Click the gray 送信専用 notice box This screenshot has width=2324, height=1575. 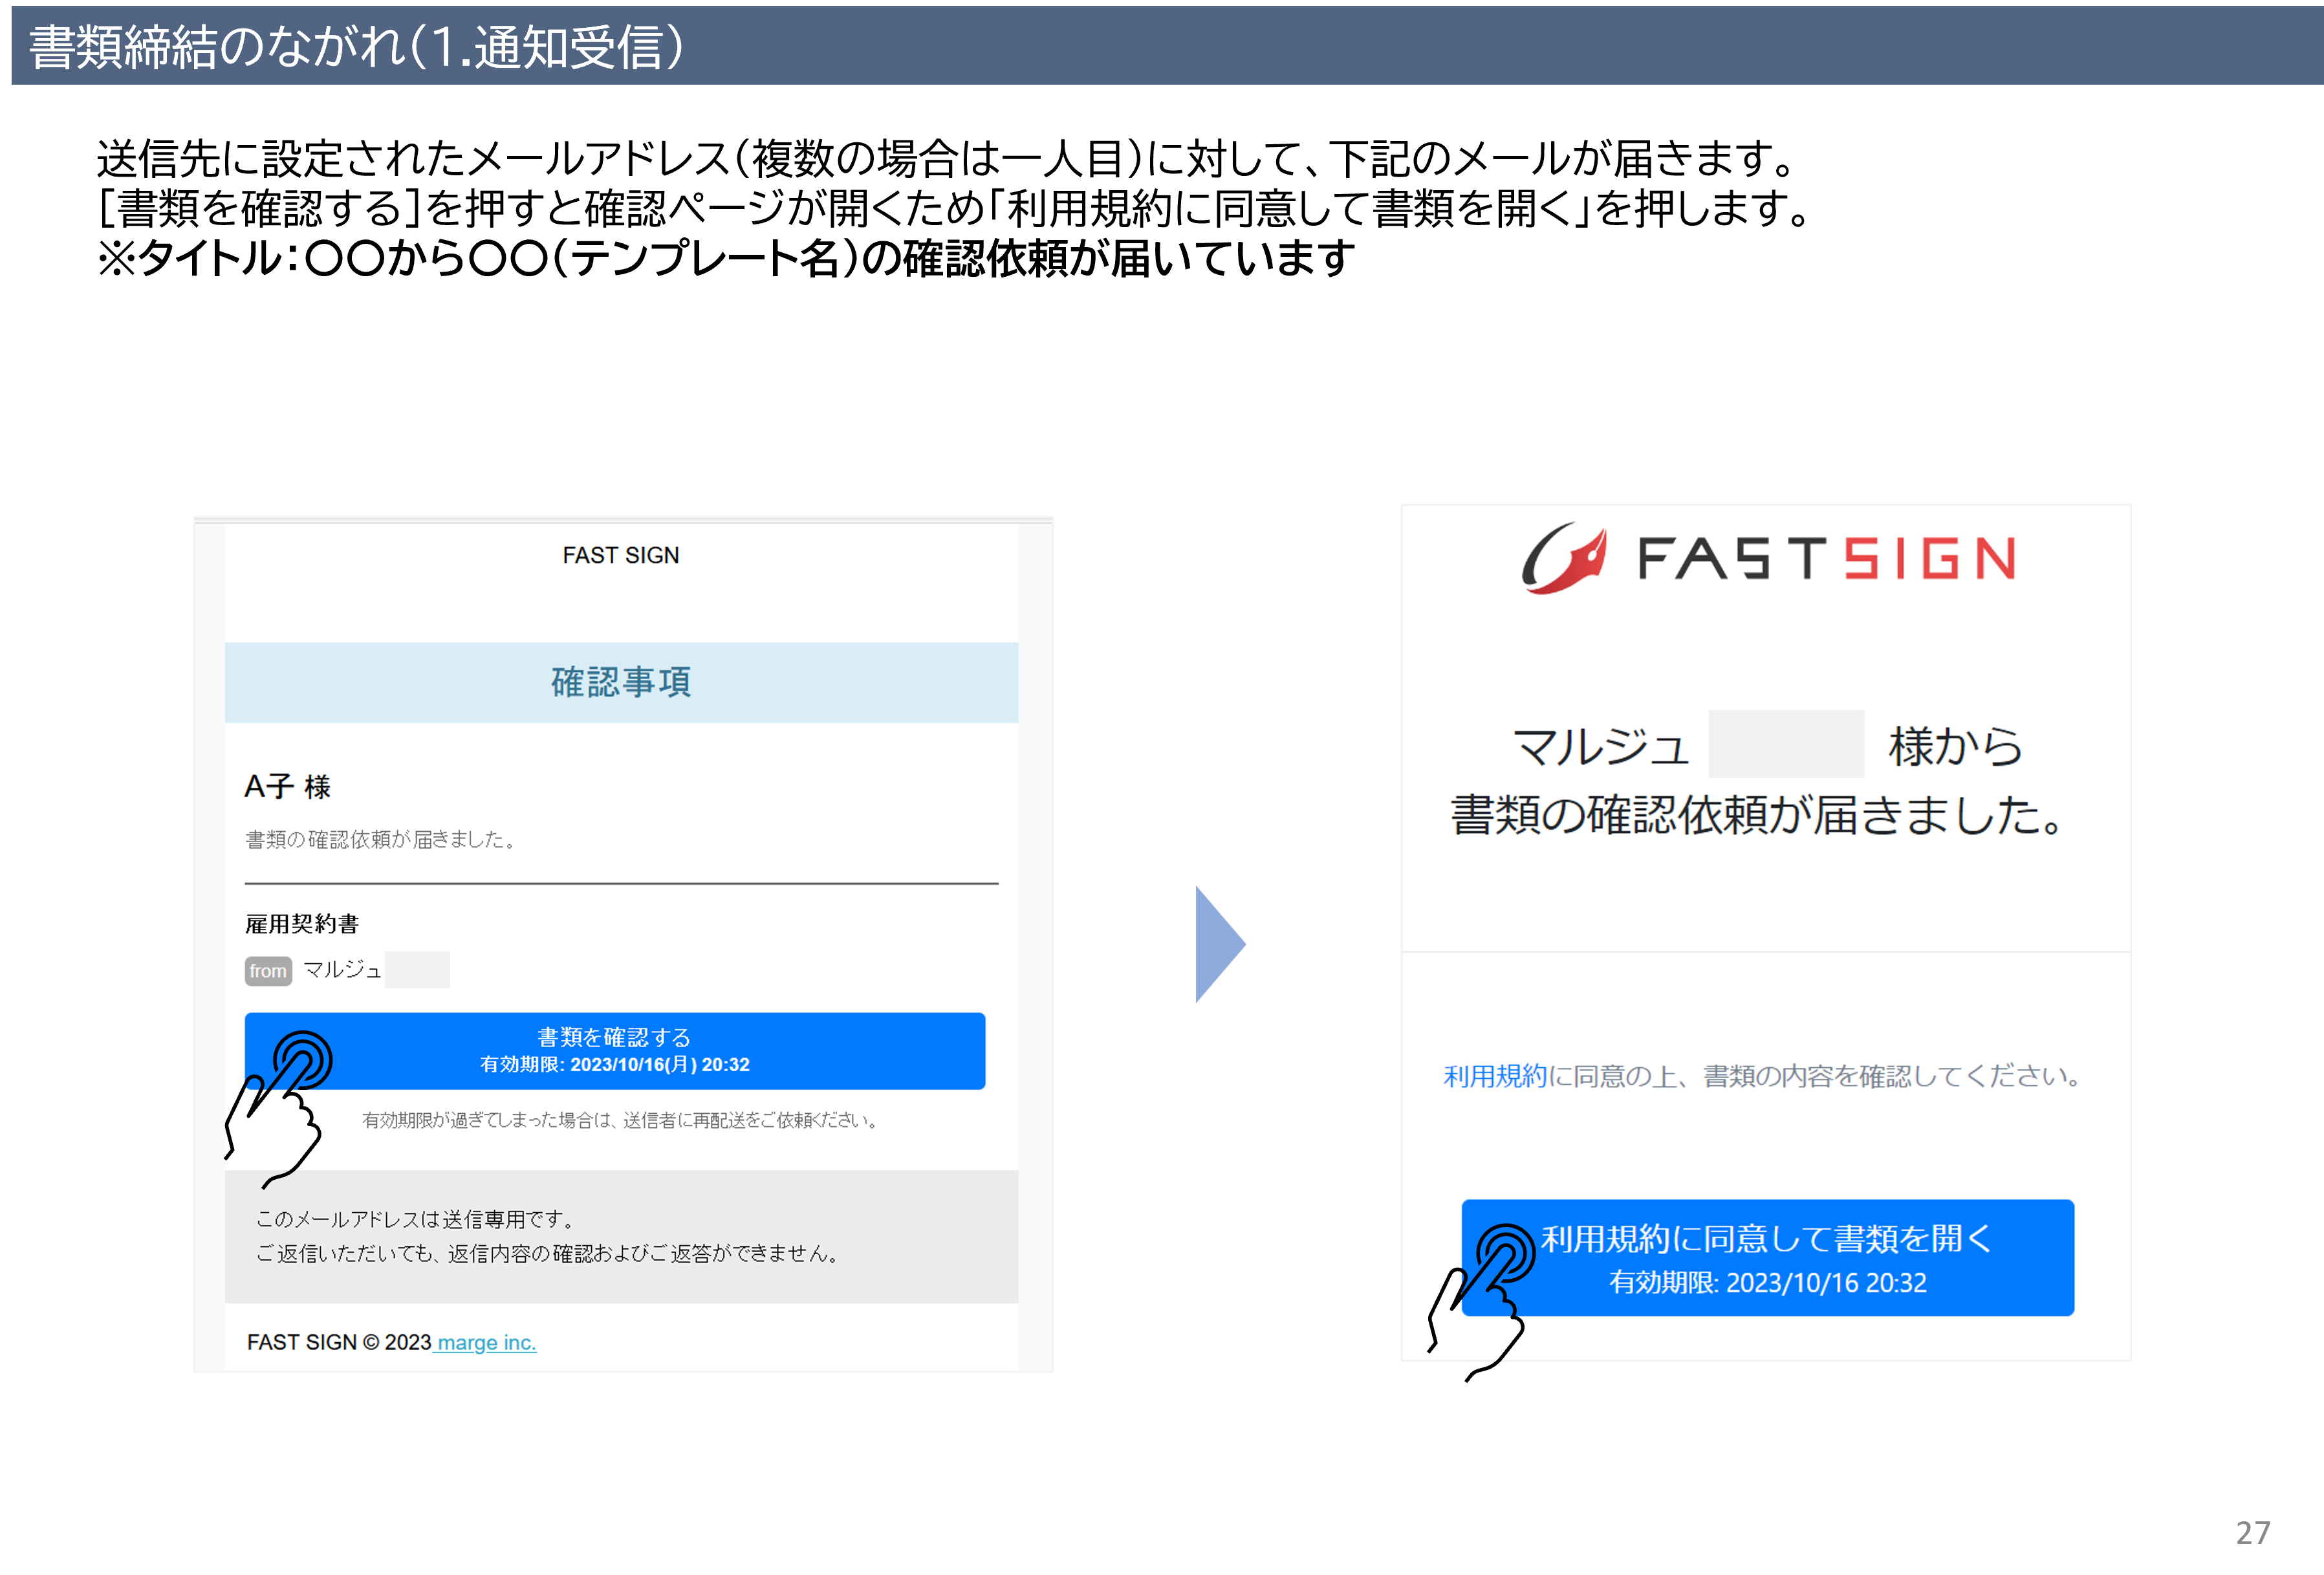(x=621, y=1236)
